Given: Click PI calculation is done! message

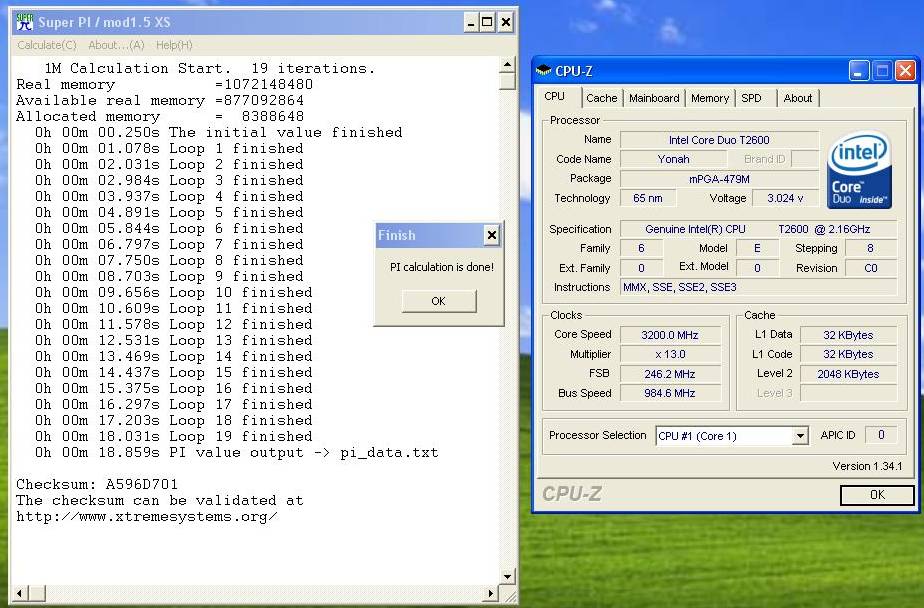Looking at the screenshot, I should 442,267.
